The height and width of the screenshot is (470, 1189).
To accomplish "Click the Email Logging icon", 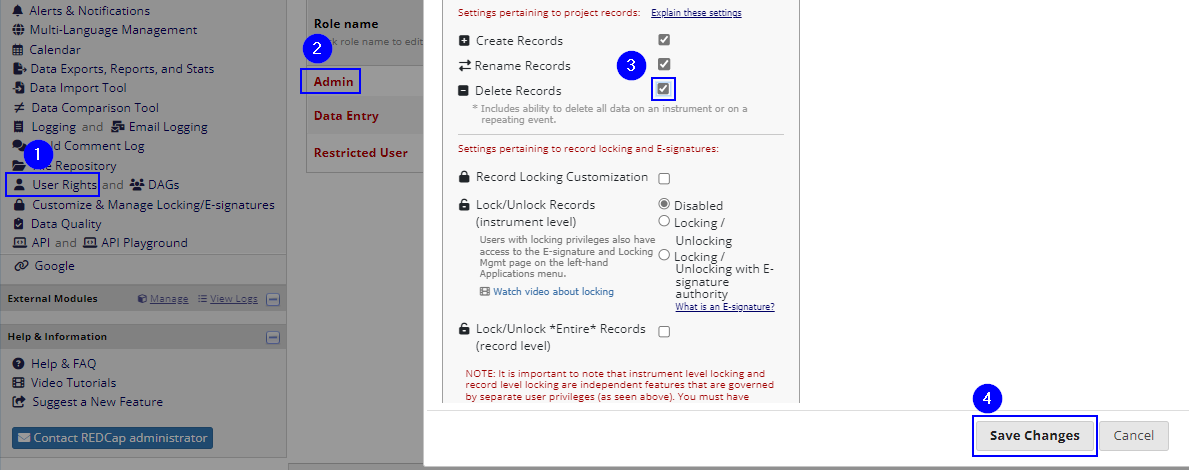I will (x=118, y=127).
